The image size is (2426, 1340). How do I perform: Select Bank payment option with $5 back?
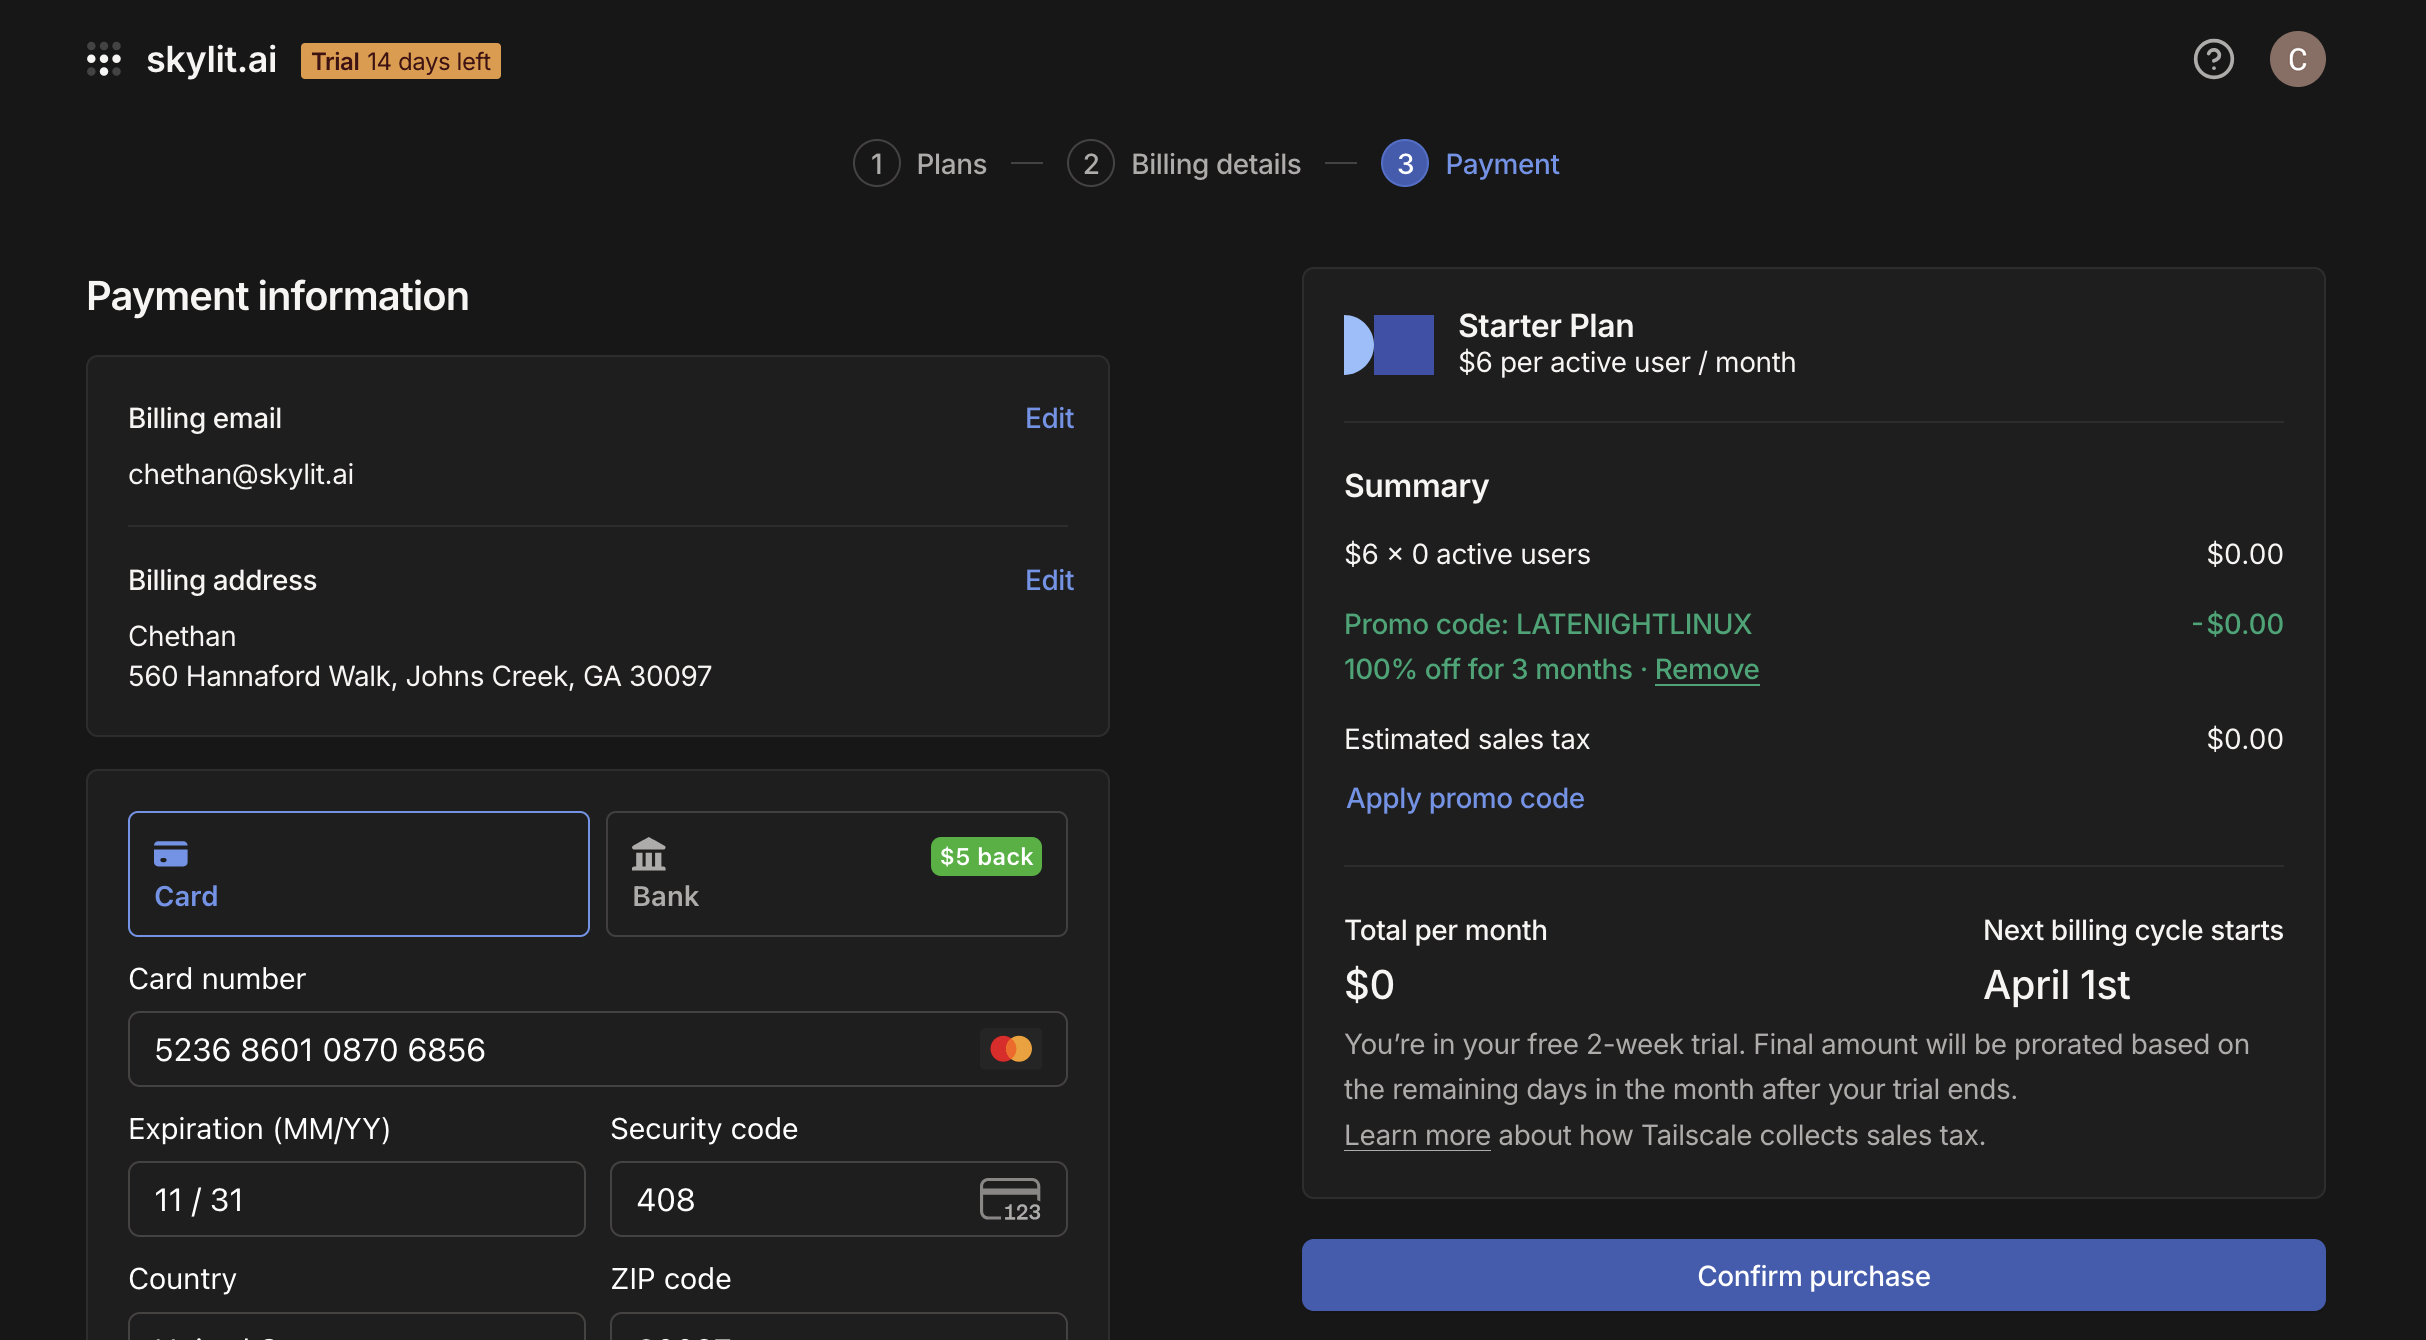tap(837, 874)
